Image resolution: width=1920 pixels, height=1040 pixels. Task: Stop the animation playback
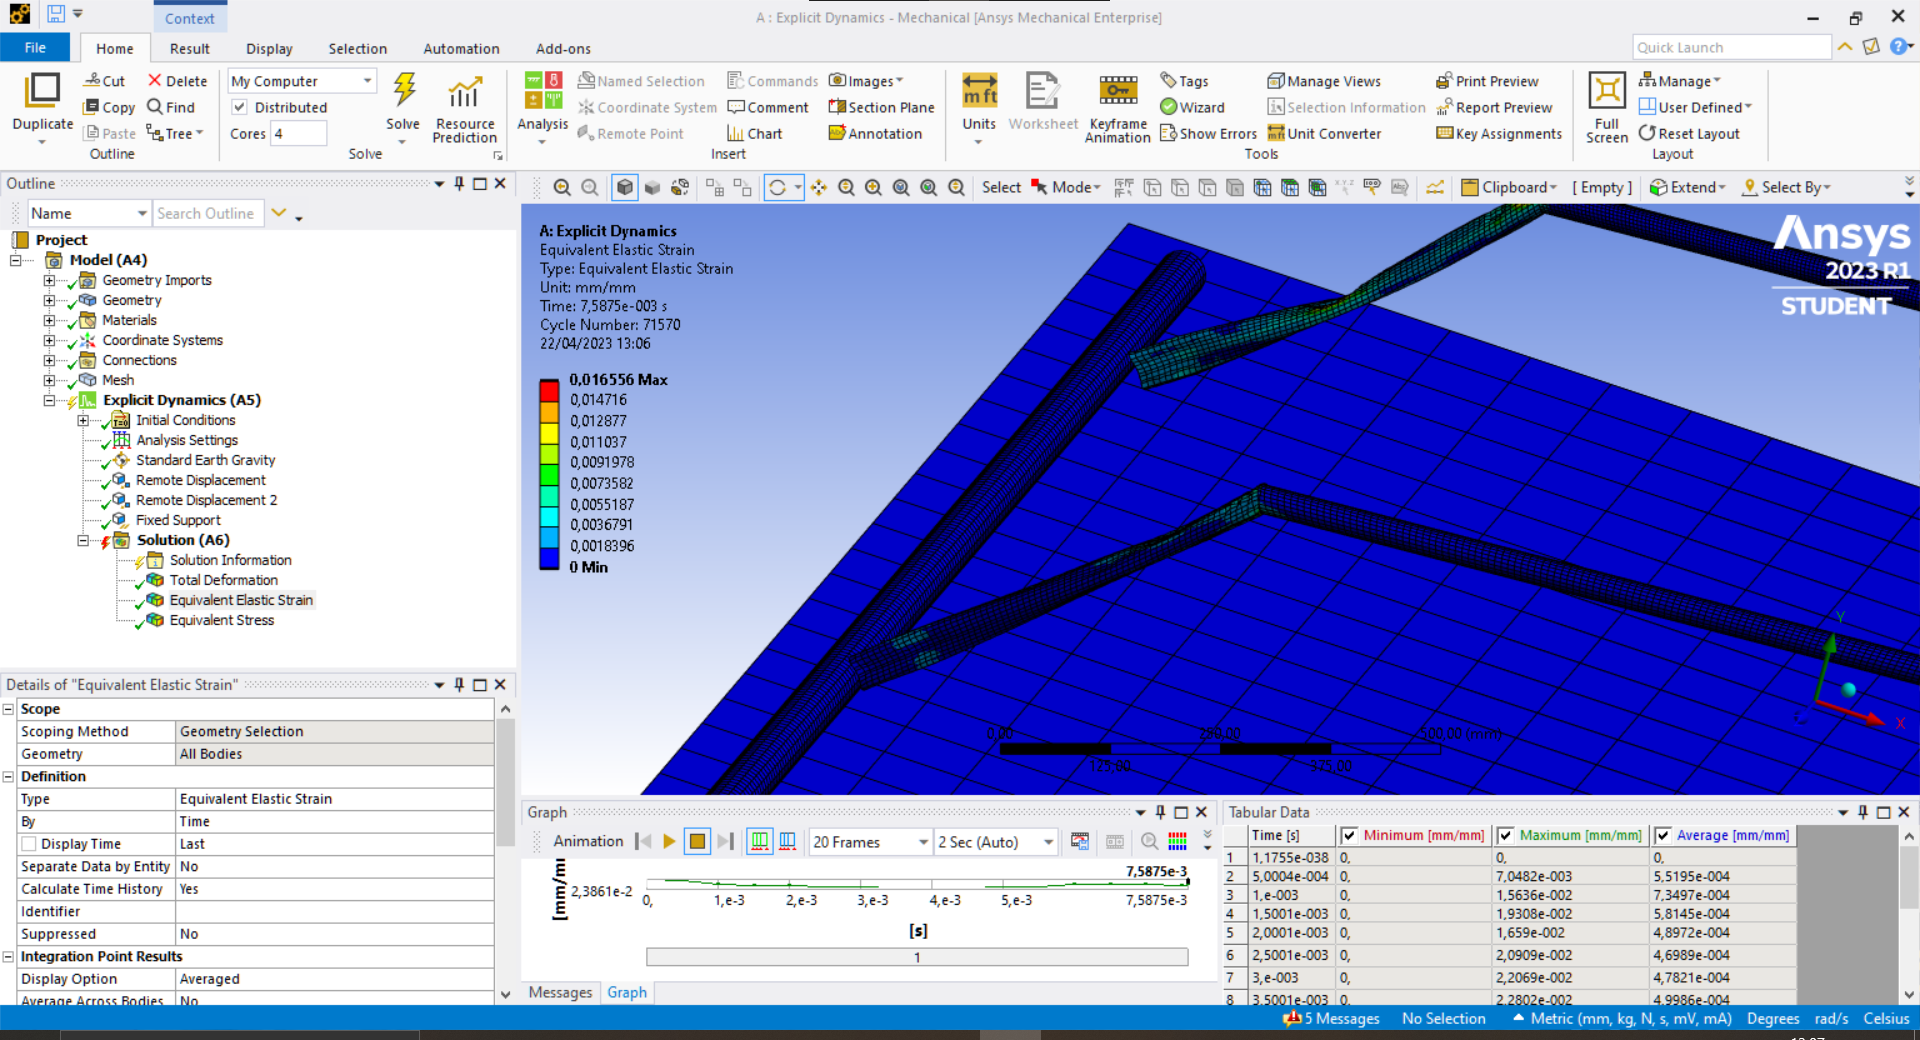(697, 842)
